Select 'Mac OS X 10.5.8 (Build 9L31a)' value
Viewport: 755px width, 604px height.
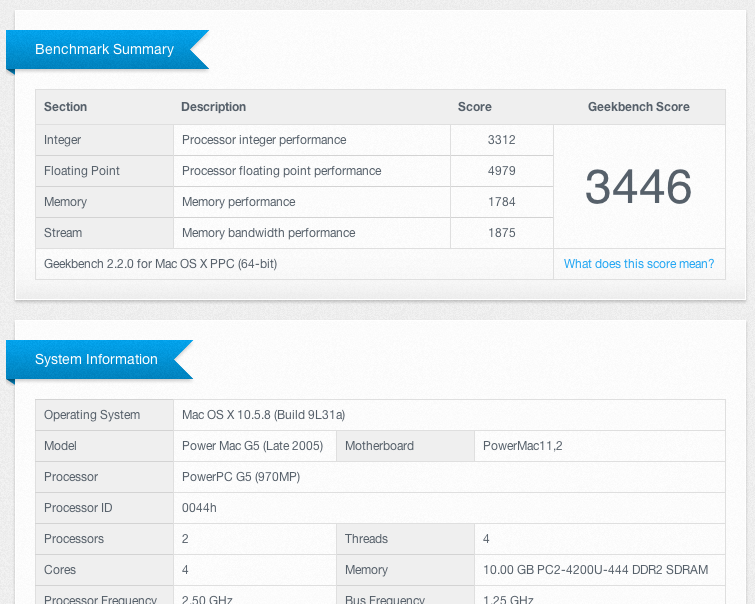263,415
